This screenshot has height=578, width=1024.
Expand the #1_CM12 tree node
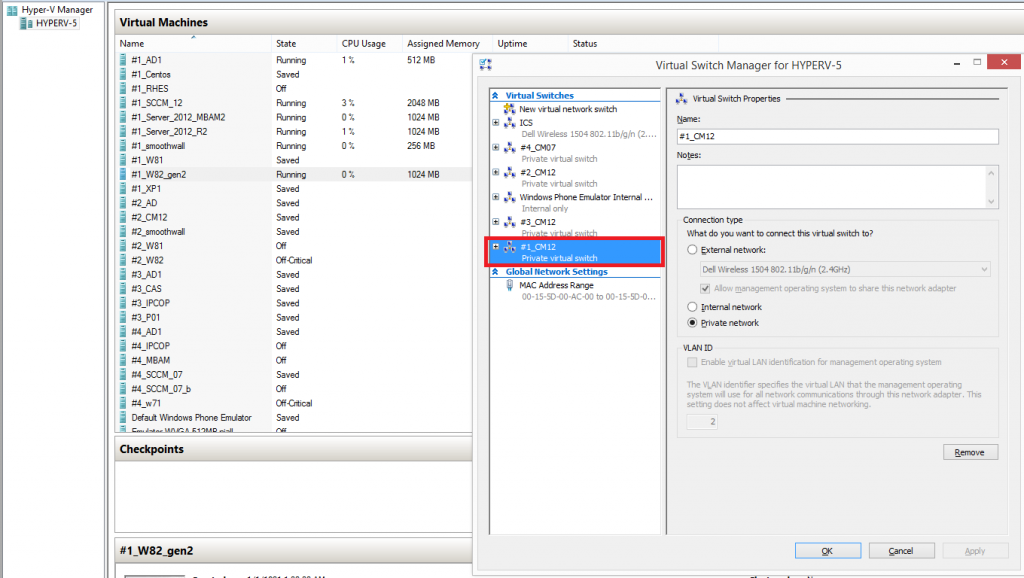(x=494, y=246)
